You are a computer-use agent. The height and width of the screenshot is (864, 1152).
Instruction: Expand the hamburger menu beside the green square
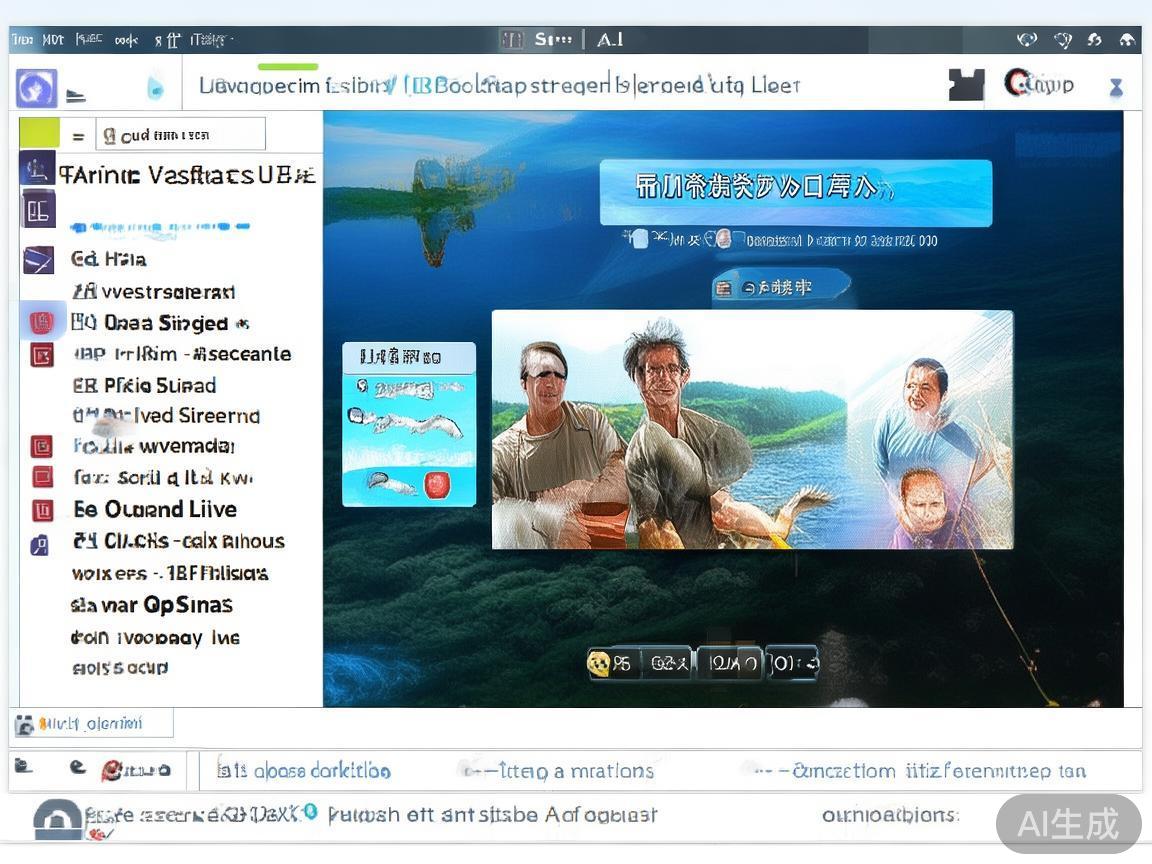[x=78, y=136]
